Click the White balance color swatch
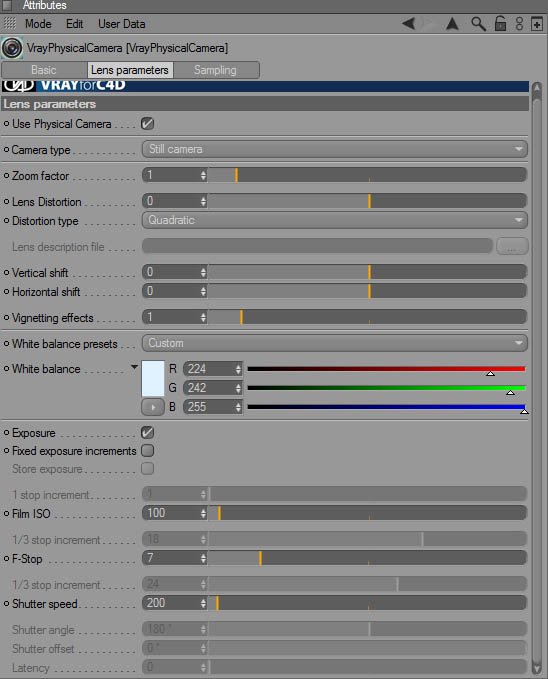 (153, 378)
